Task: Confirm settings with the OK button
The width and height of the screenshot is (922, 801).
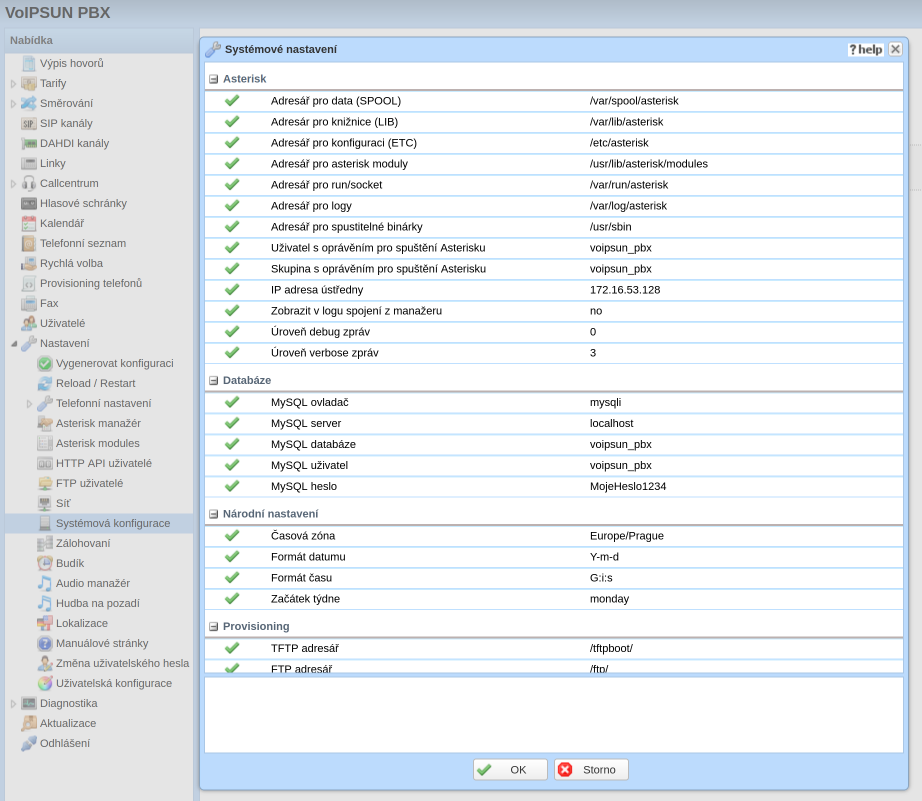Action: tap(510, 770)
